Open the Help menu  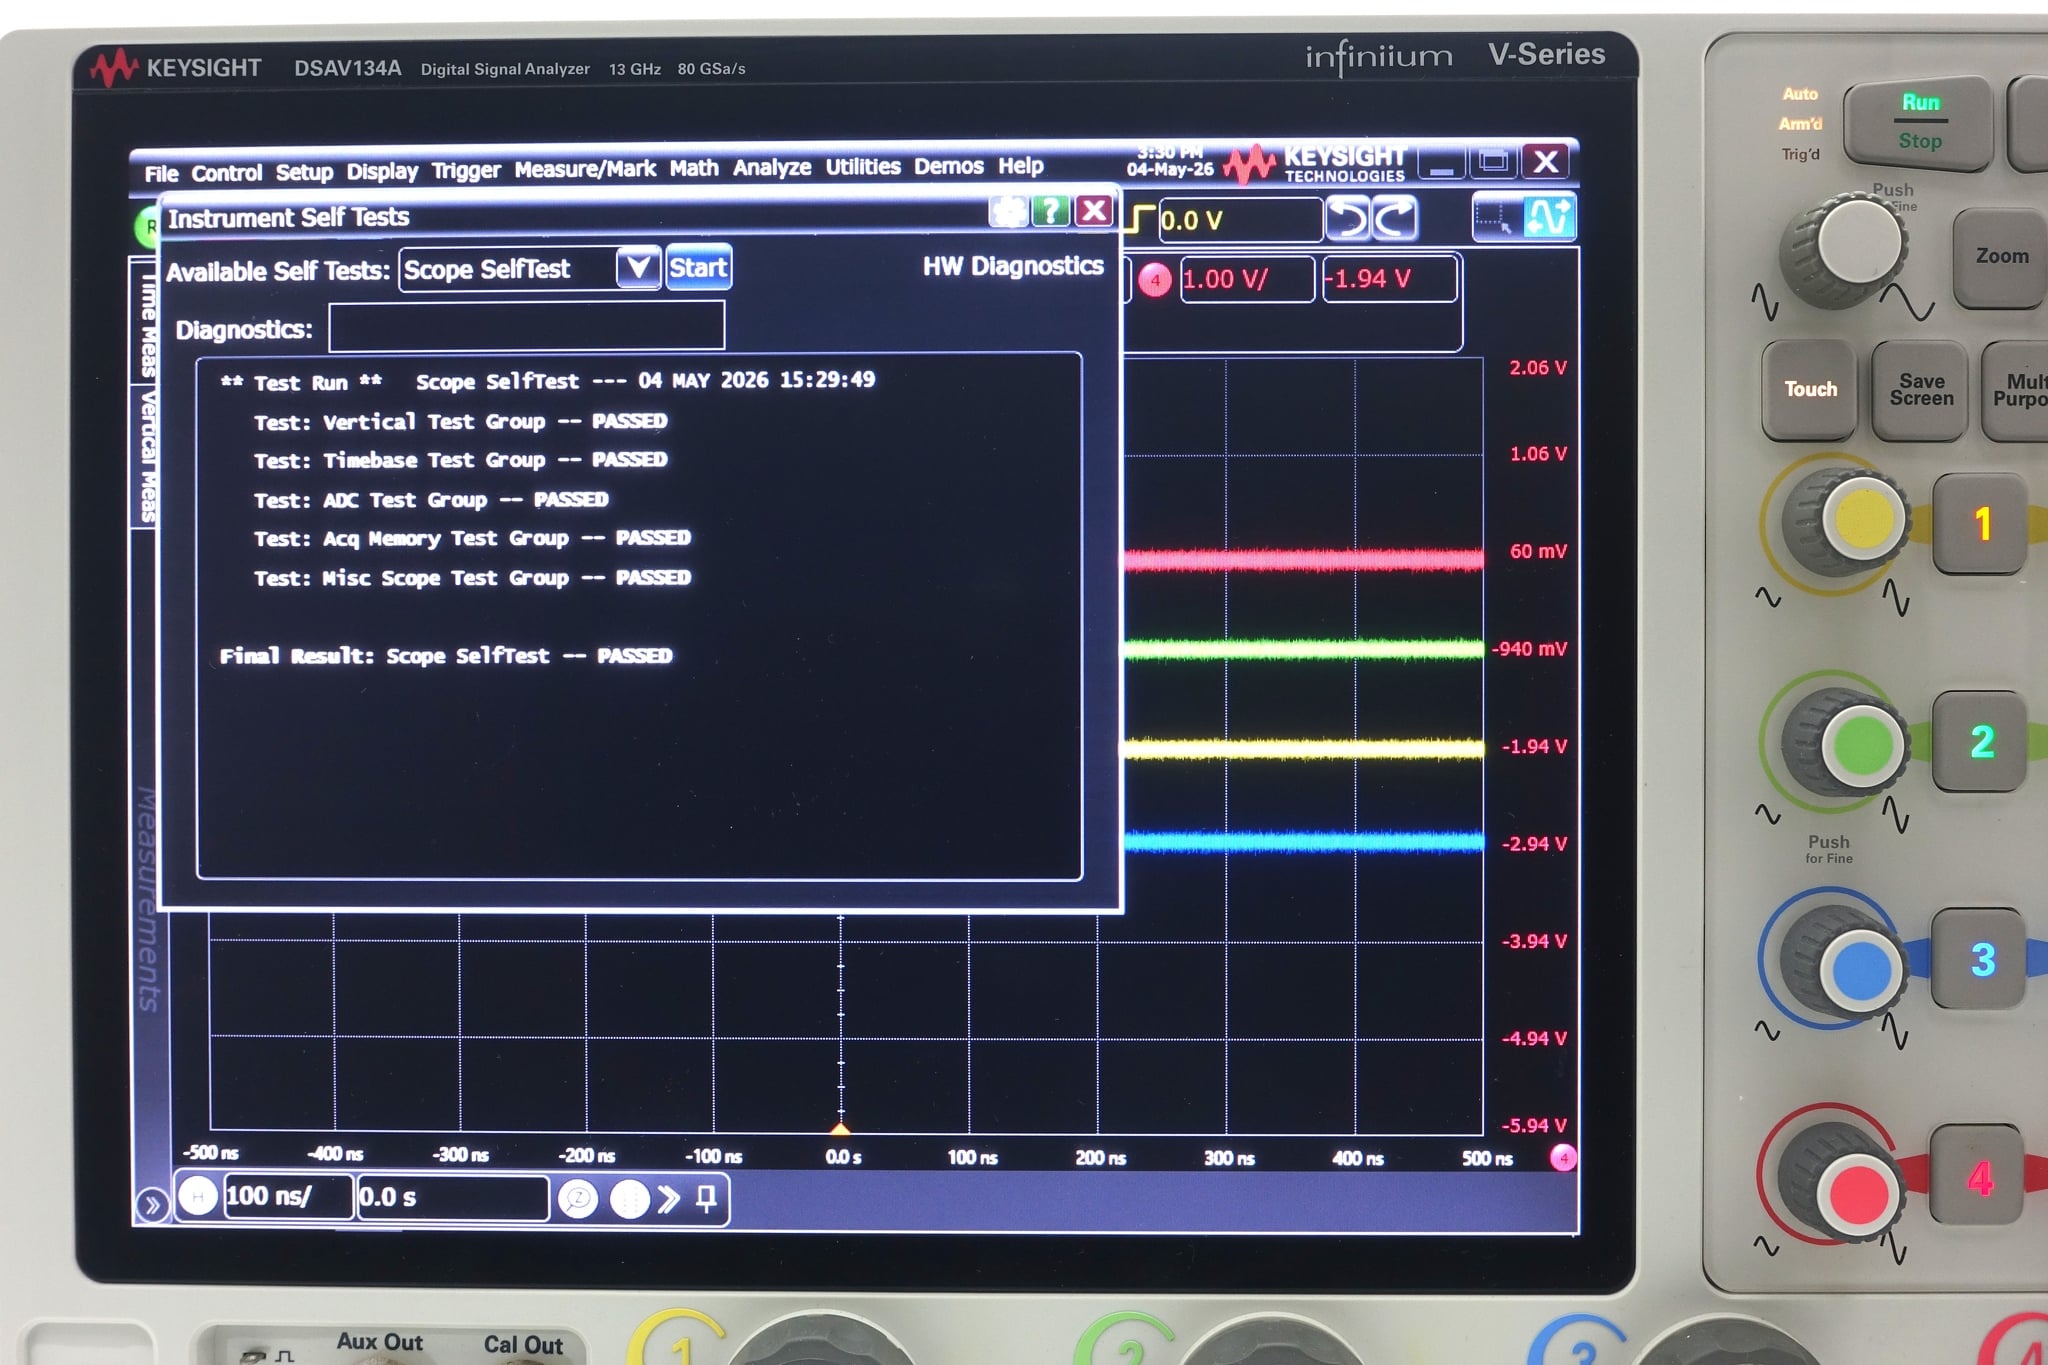(1020, 165)
